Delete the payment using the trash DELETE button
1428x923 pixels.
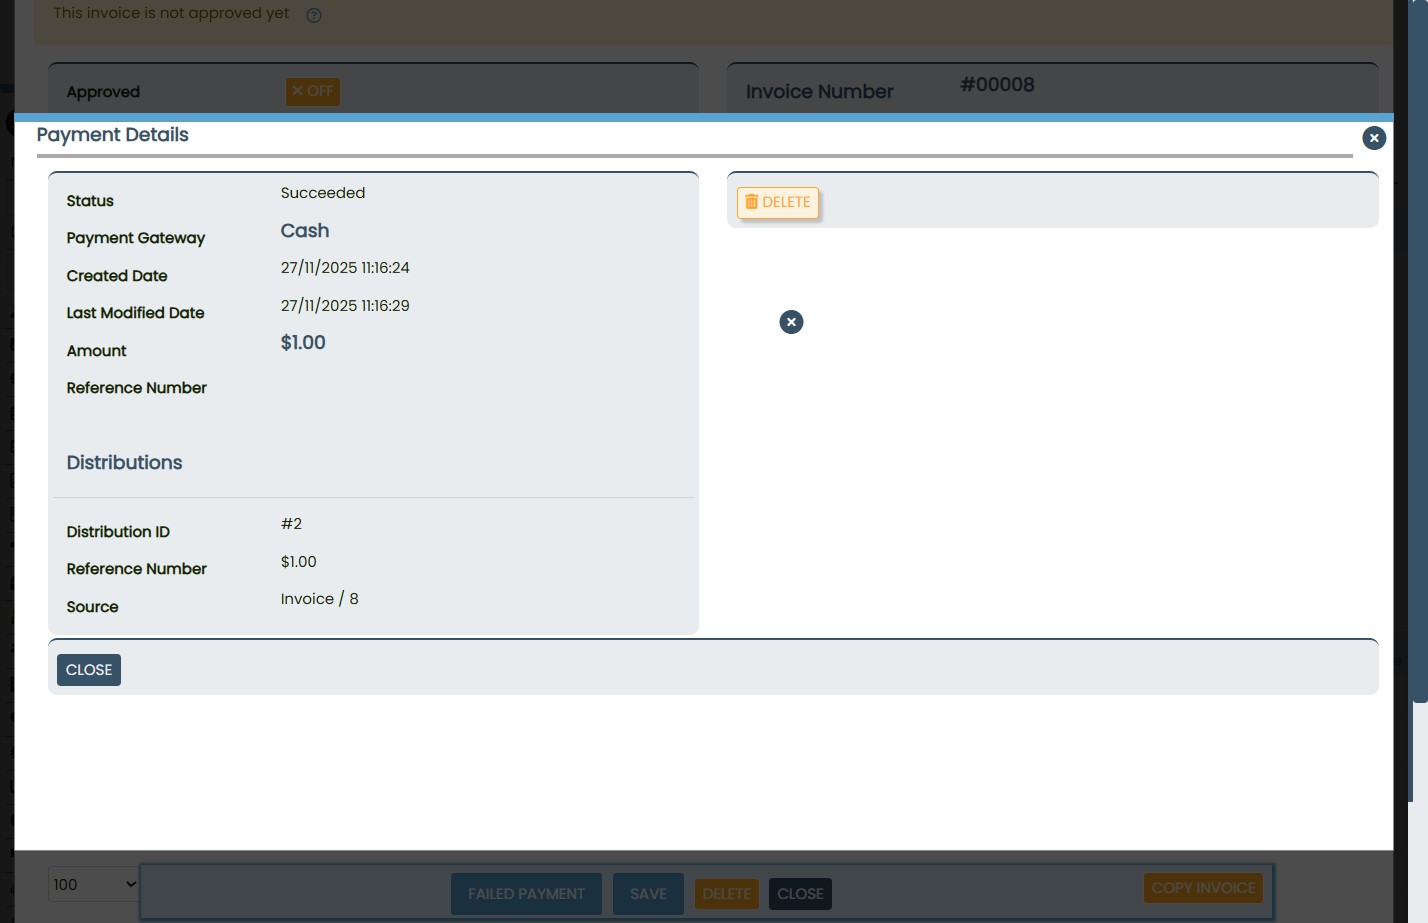coord(778,202)
